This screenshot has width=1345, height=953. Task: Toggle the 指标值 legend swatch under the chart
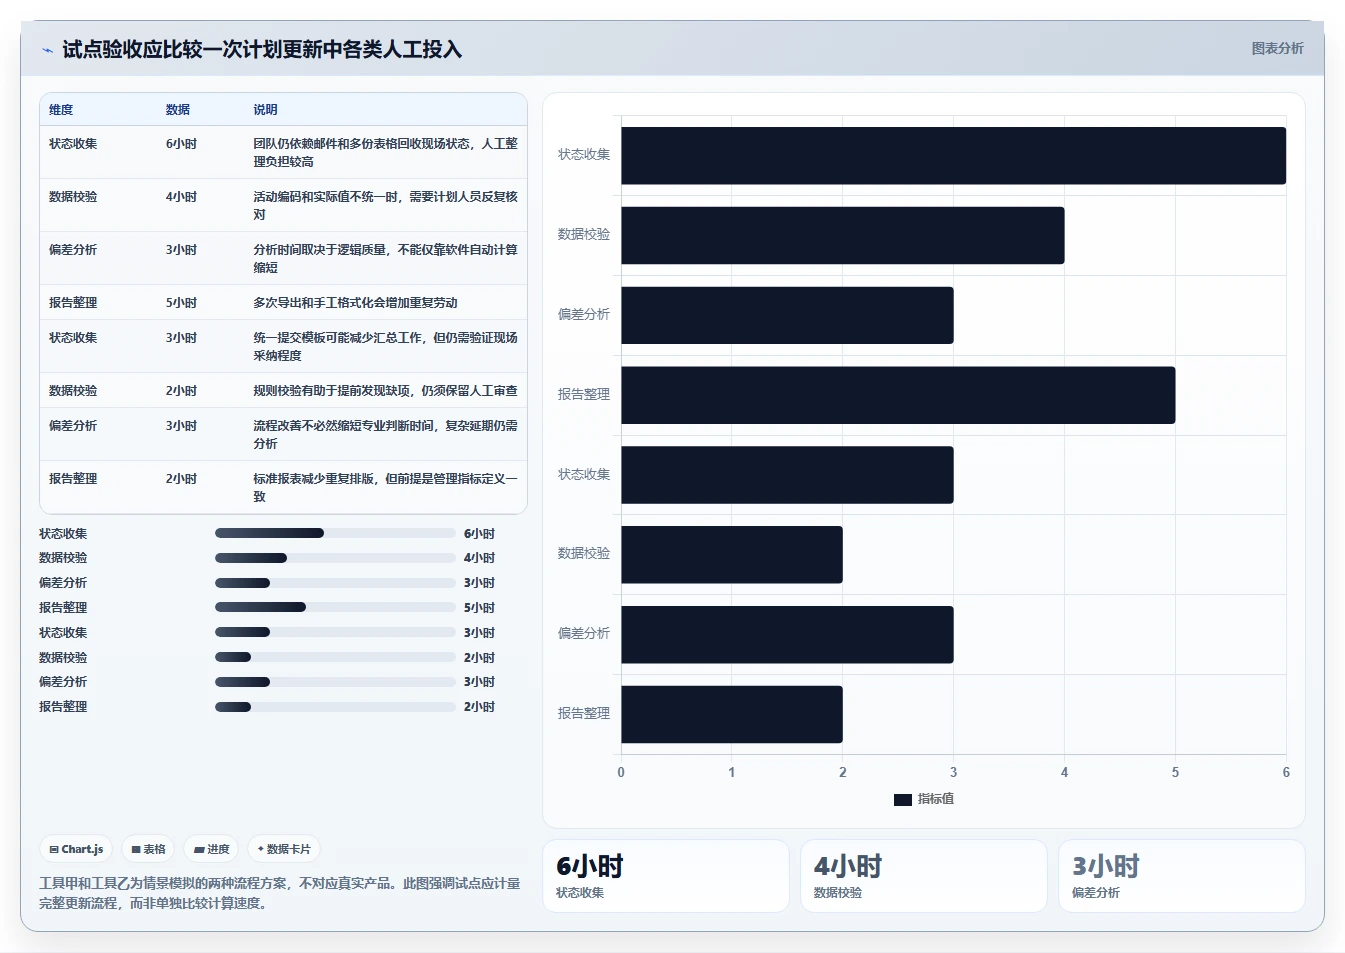click(x=902, y=799)
